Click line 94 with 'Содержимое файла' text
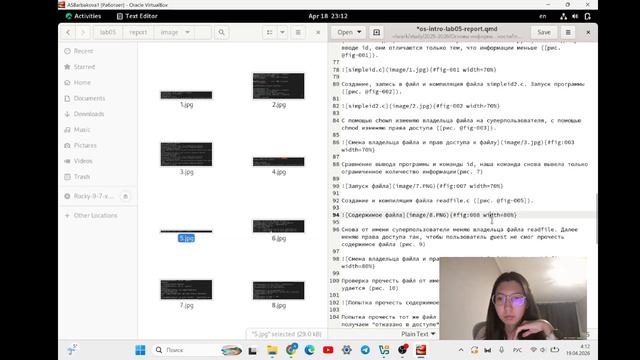Image resolution: width=640 pixels, height=360 pixels. [x=429, y=215]
